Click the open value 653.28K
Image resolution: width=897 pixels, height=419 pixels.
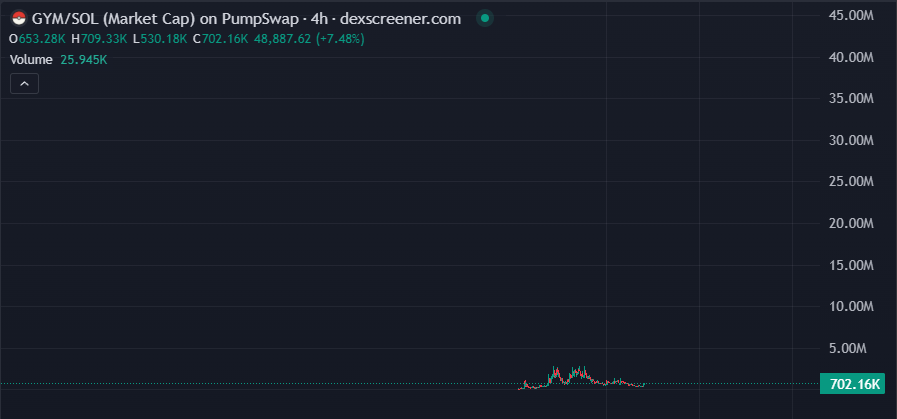[42, 39]
